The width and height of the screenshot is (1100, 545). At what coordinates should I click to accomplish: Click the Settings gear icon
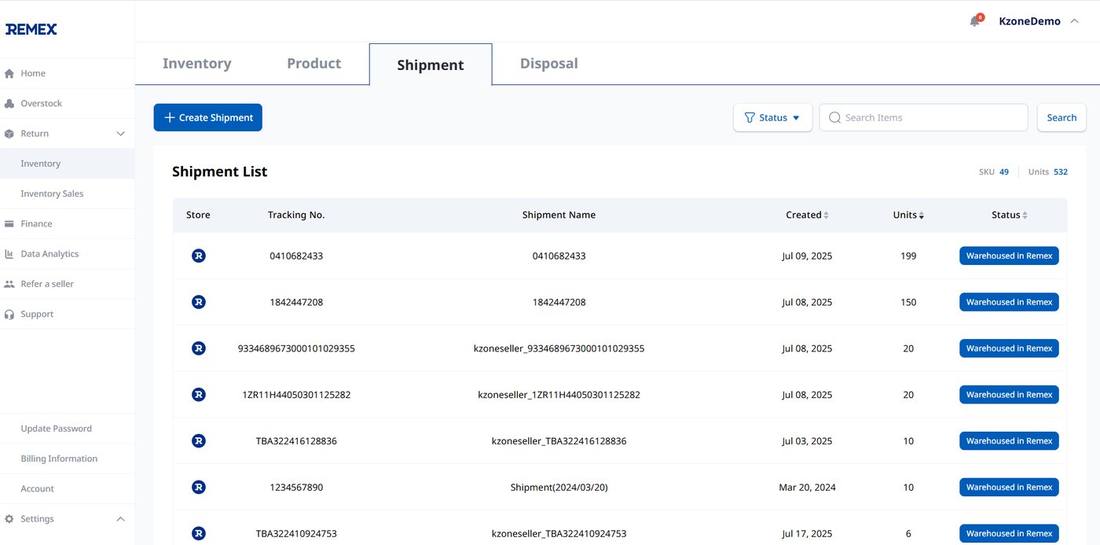[9, 519]
